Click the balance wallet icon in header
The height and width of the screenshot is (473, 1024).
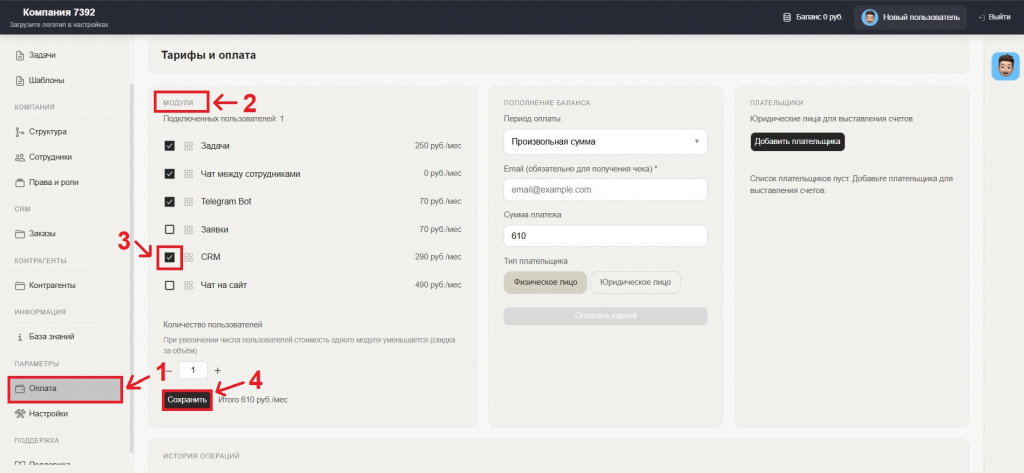point(787,17)
